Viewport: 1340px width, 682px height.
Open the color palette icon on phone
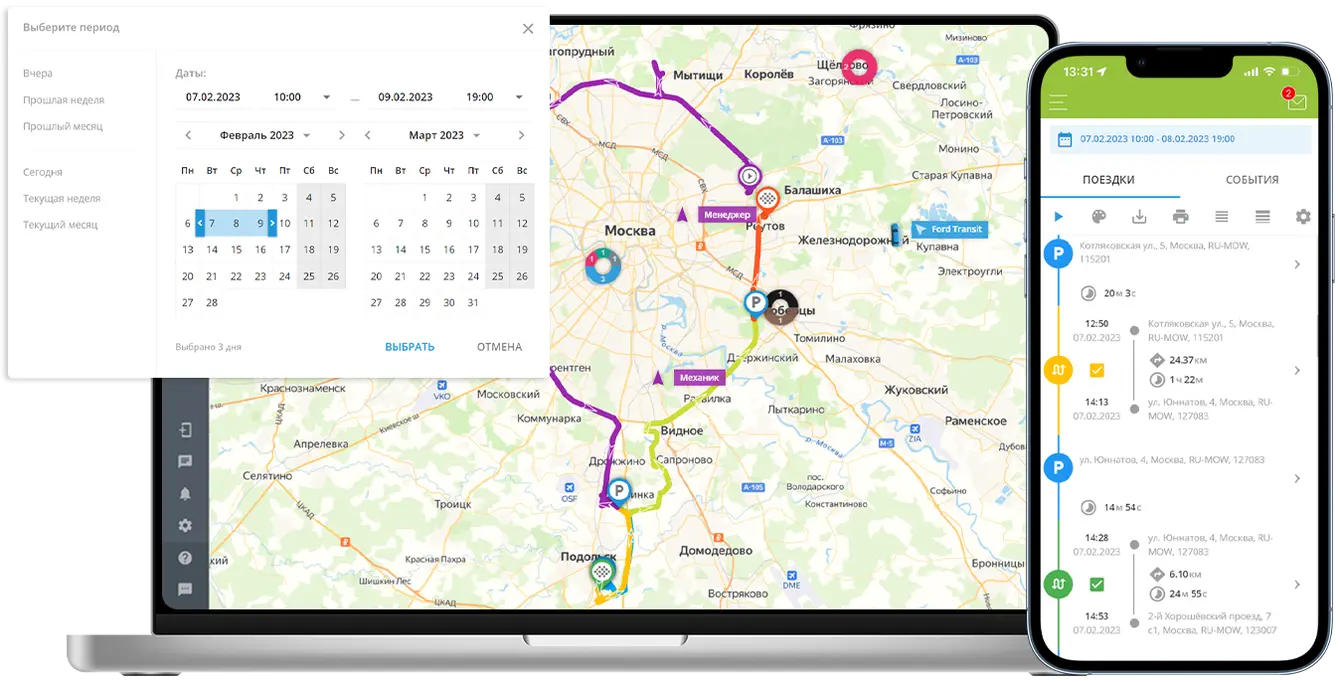1099,217
